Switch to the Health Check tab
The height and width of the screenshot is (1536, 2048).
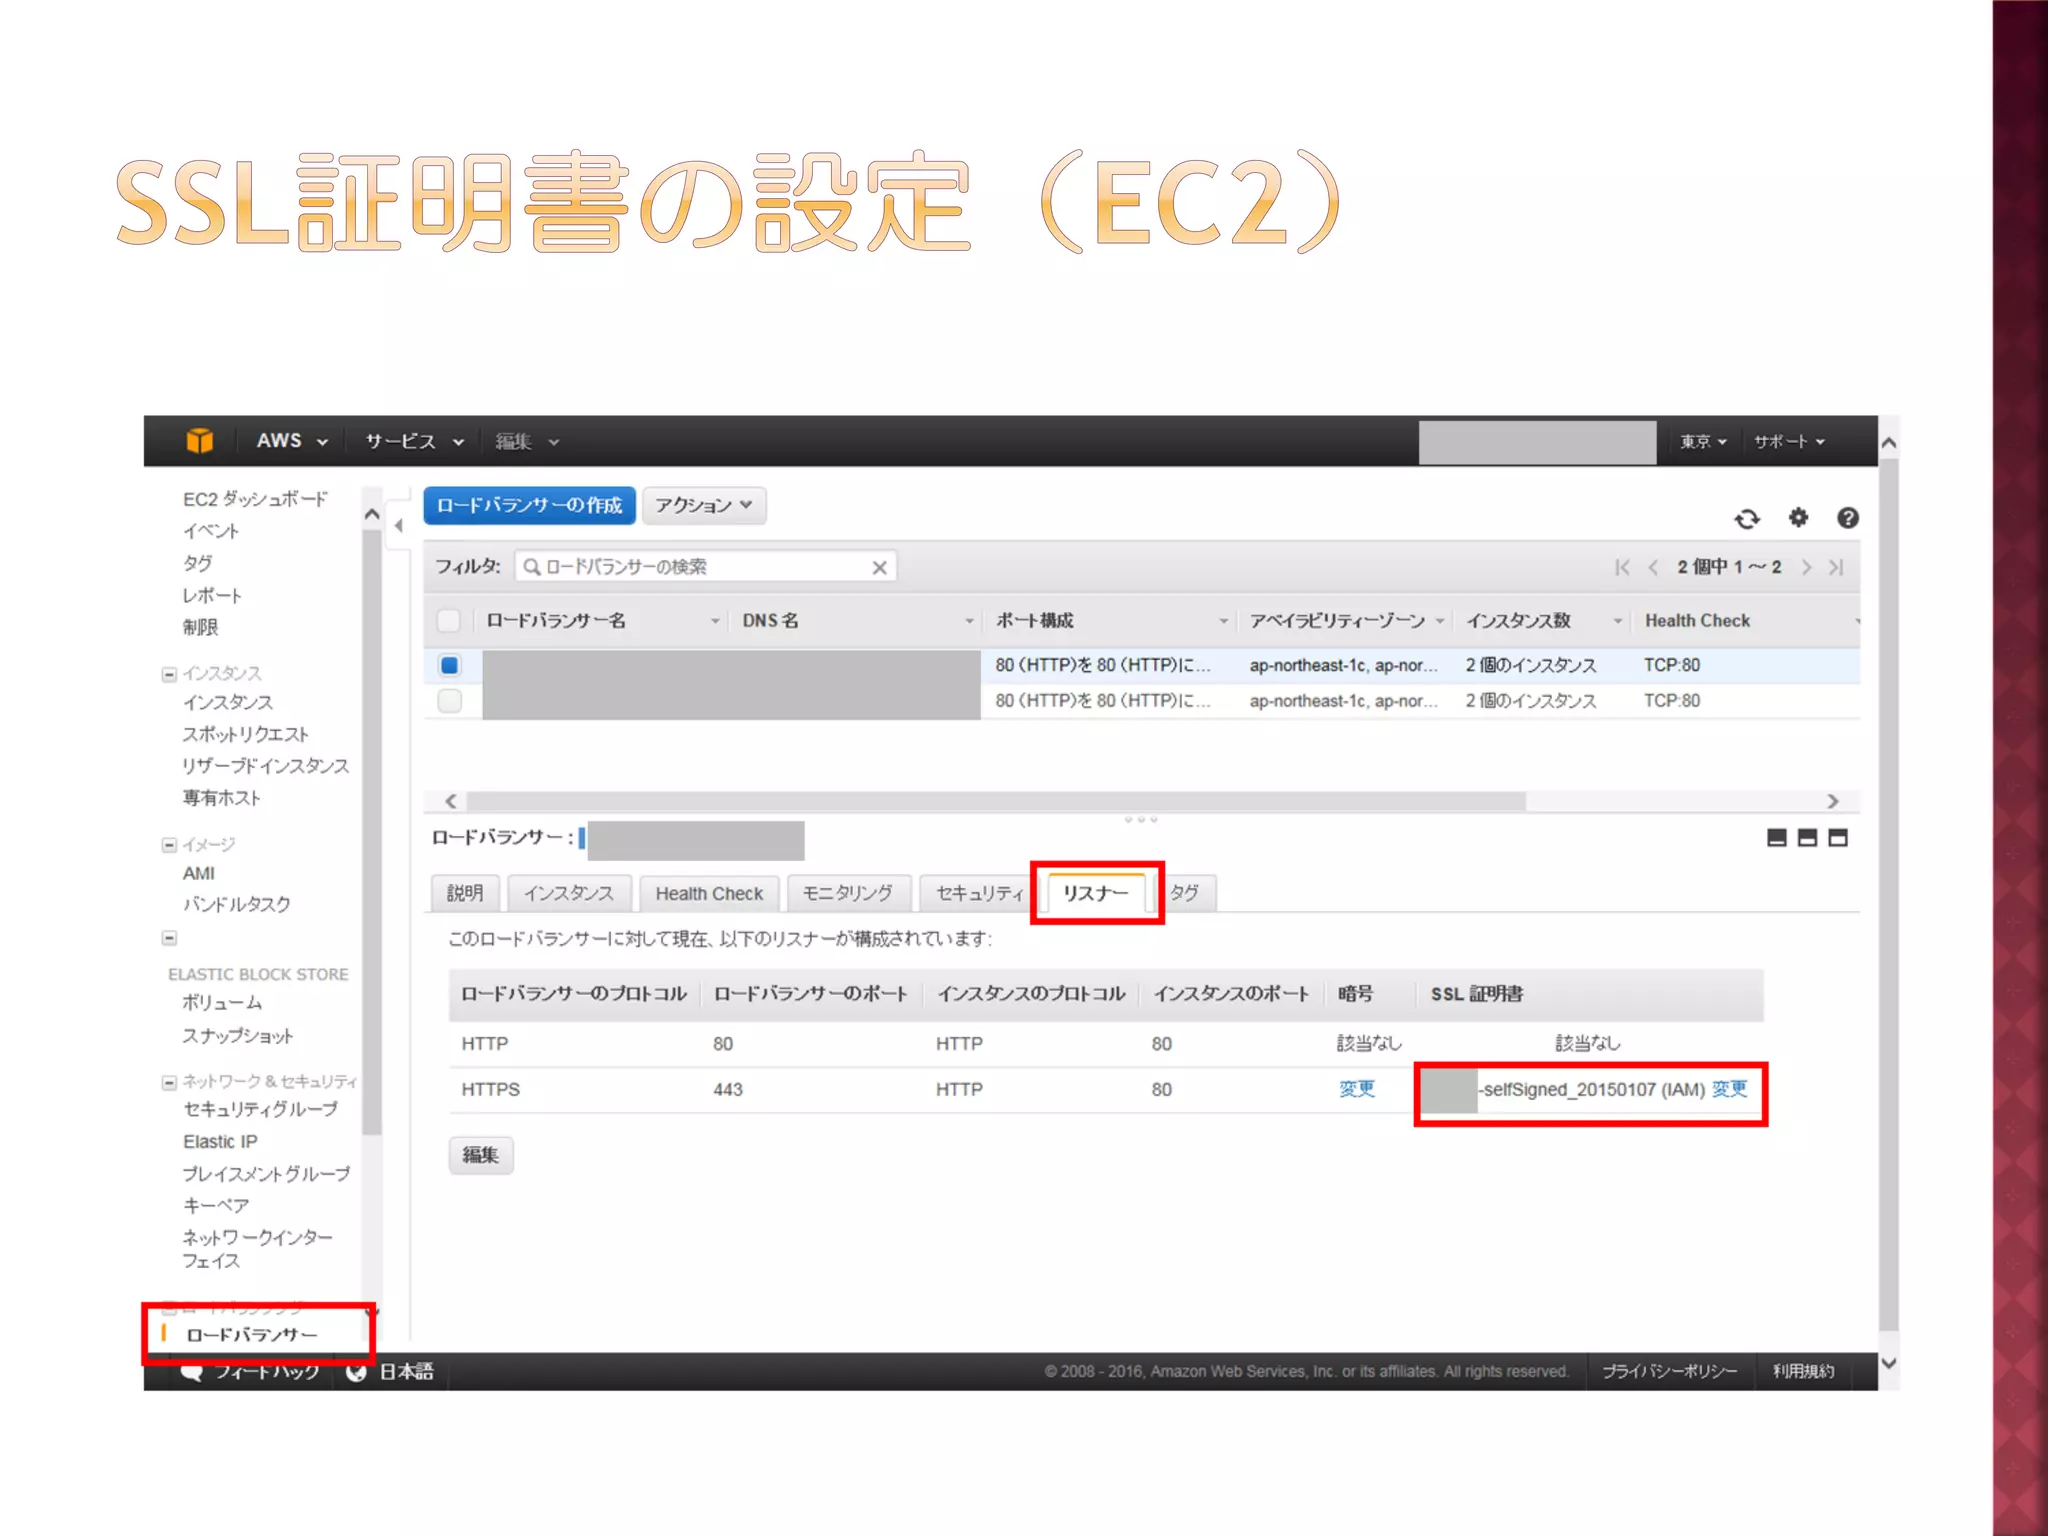pyautogui.click(x=708, y=893)
